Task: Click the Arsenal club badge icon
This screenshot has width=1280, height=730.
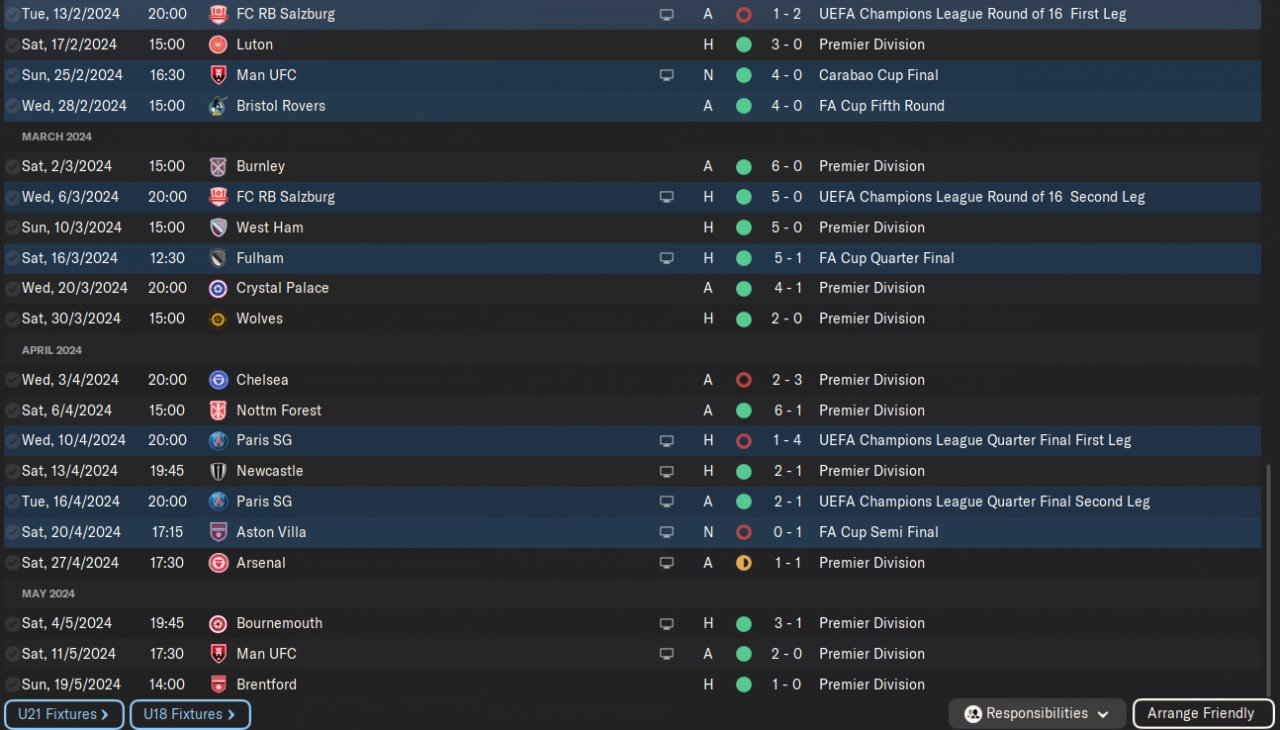Action: tap(218, 563)
